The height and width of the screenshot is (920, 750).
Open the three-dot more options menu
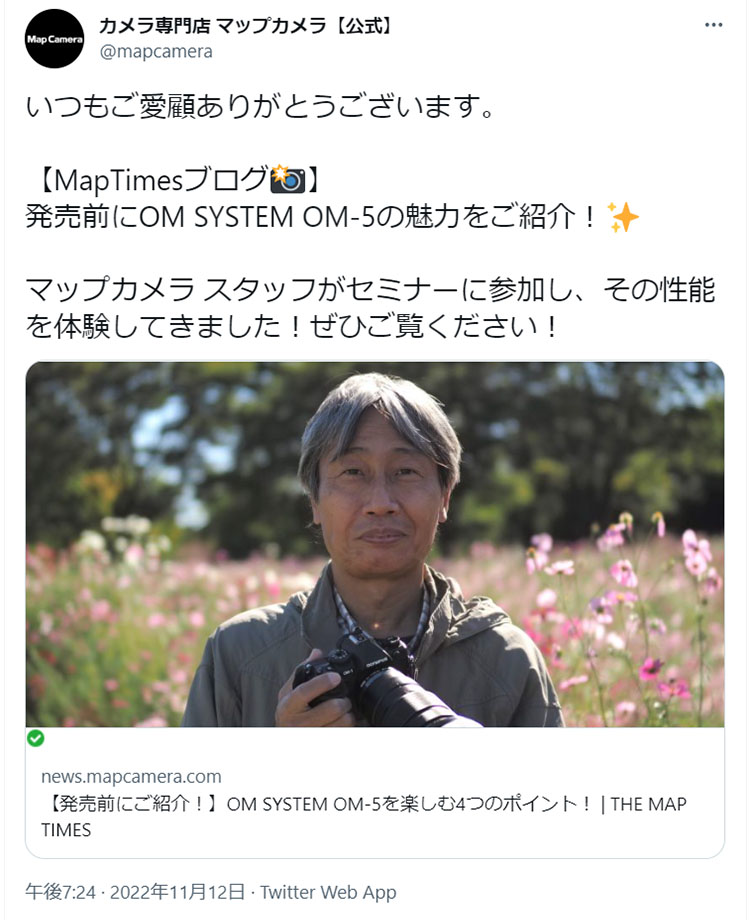click(x=713, y=25)
